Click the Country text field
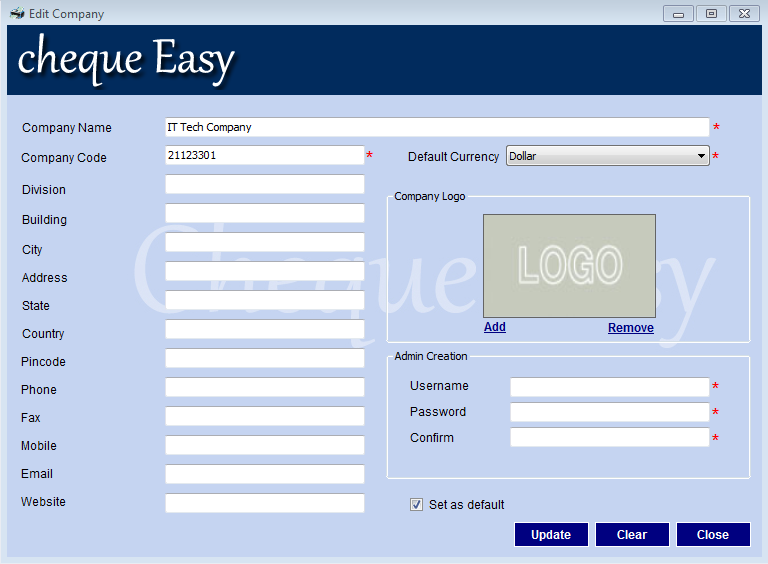Viewport: 768px width, 564px height. [x=264, y=329]
